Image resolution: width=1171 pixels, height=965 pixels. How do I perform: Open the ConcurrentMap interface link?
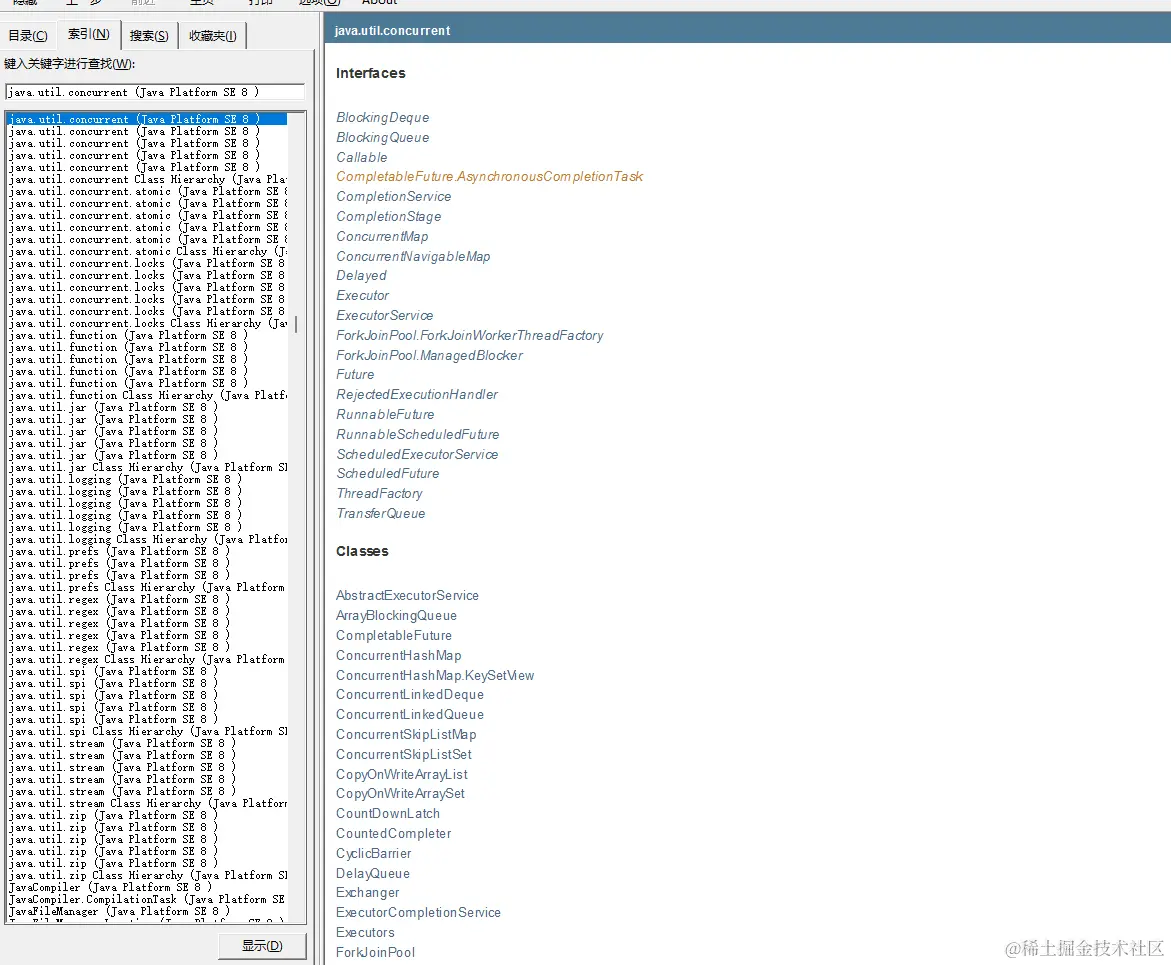pos(382,237)
